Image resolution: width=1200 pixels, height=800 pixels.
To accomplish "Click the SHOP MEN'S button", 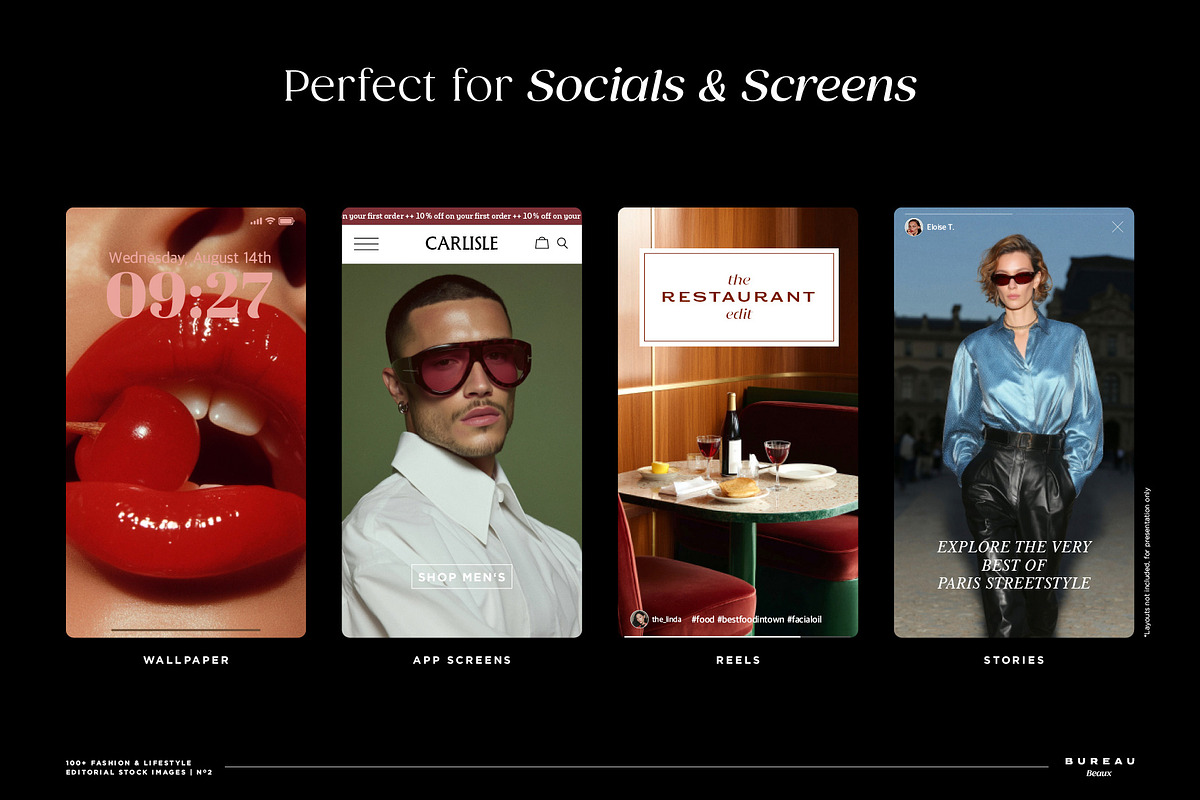I will click(x=462, y=576).
